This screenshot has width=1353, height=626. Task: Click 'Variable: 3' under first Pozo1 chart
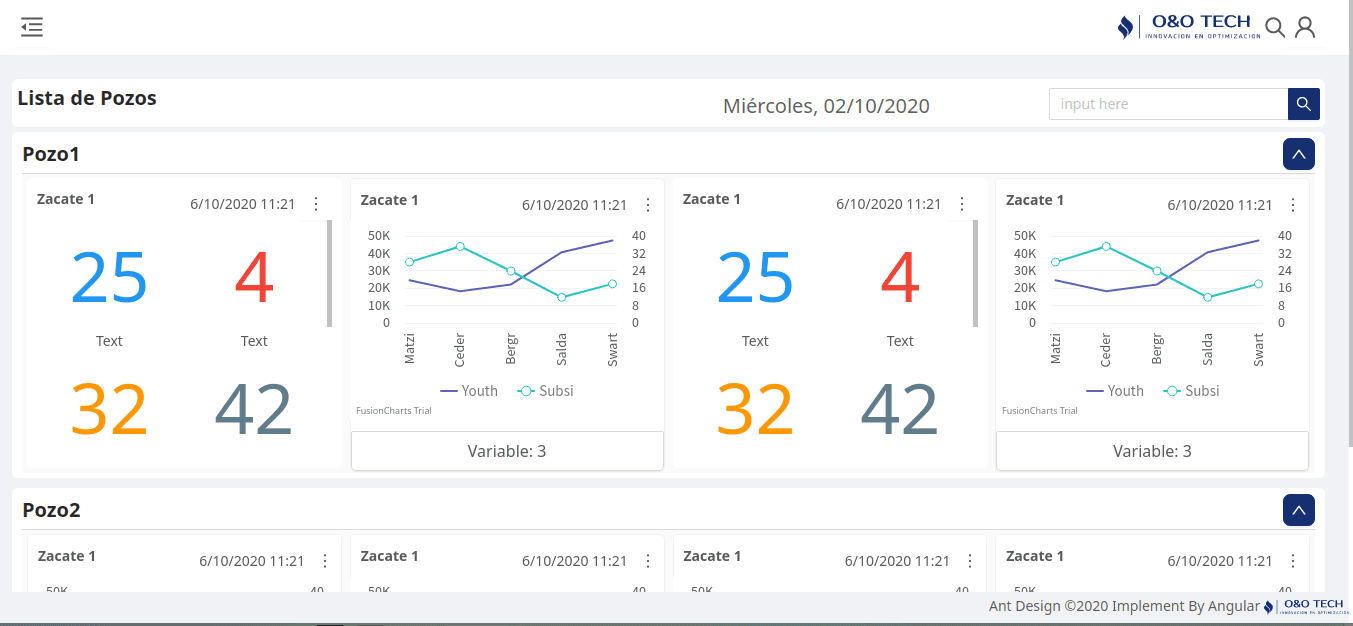tap(507, 451)
